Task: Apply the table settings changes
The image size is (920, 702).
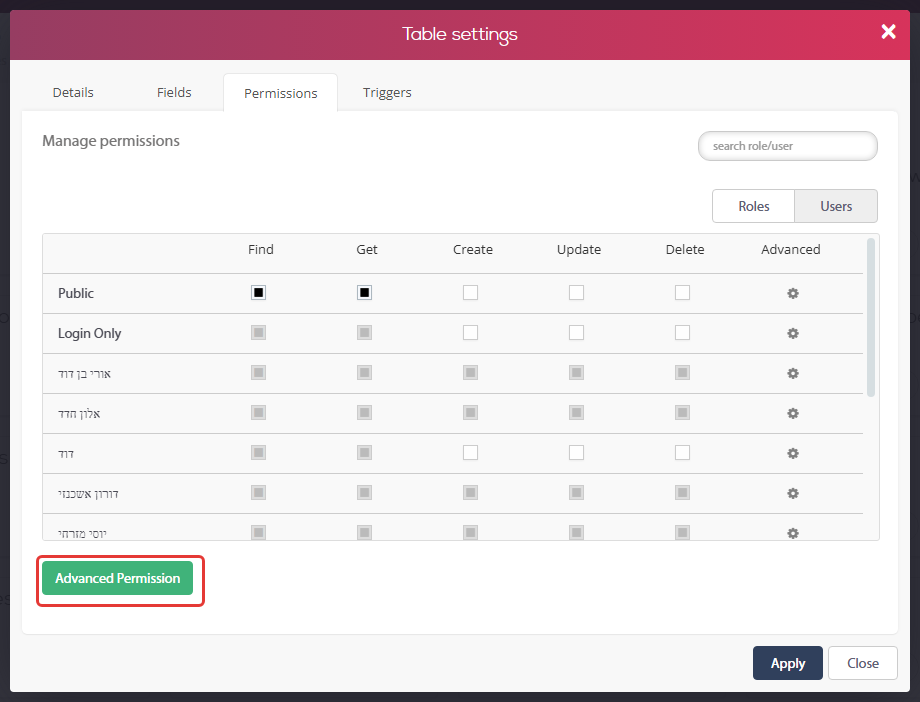Action: coord(788,663)
